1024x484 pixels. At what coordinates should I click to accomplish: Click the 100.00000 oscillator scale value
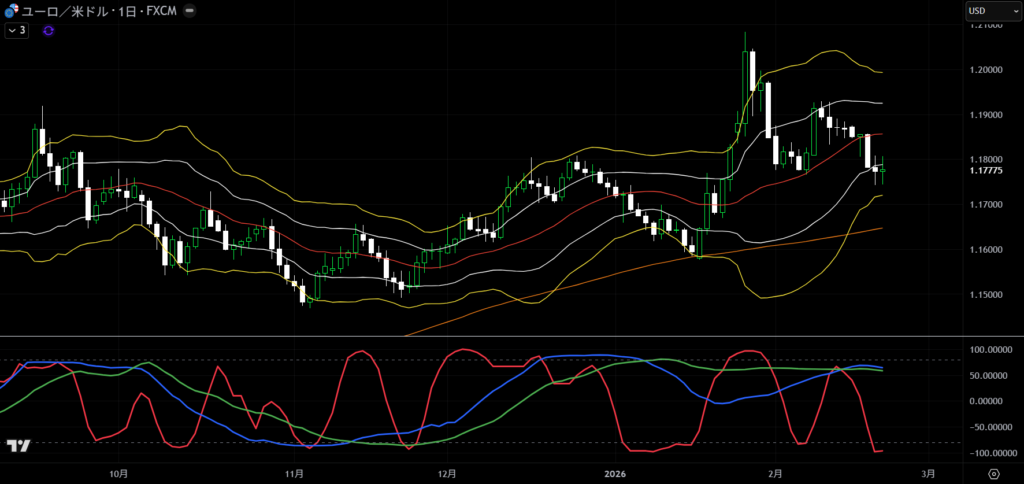pos(988,350)
